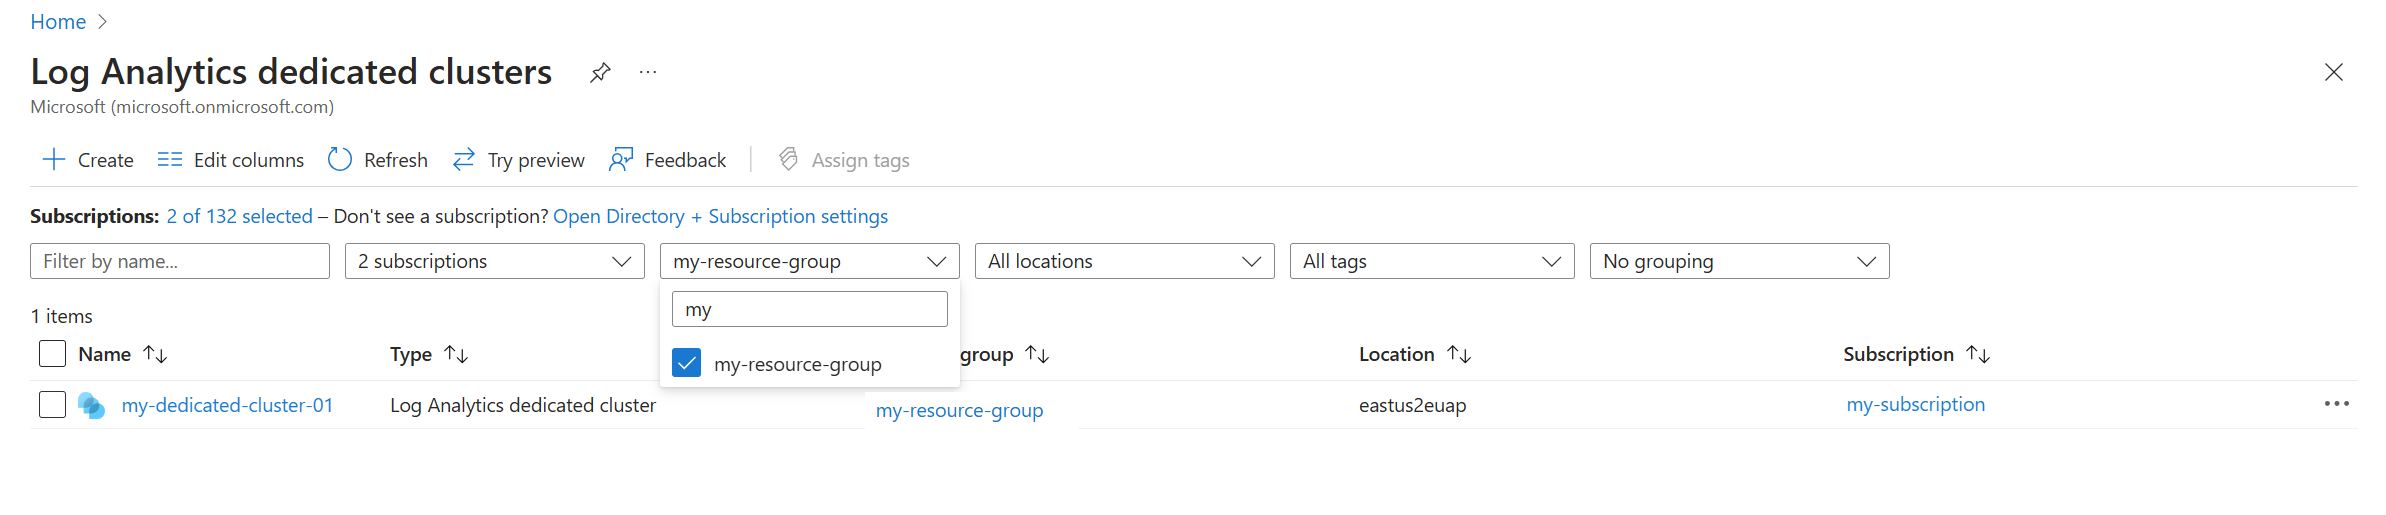Open the my-subscription link

1915,404
